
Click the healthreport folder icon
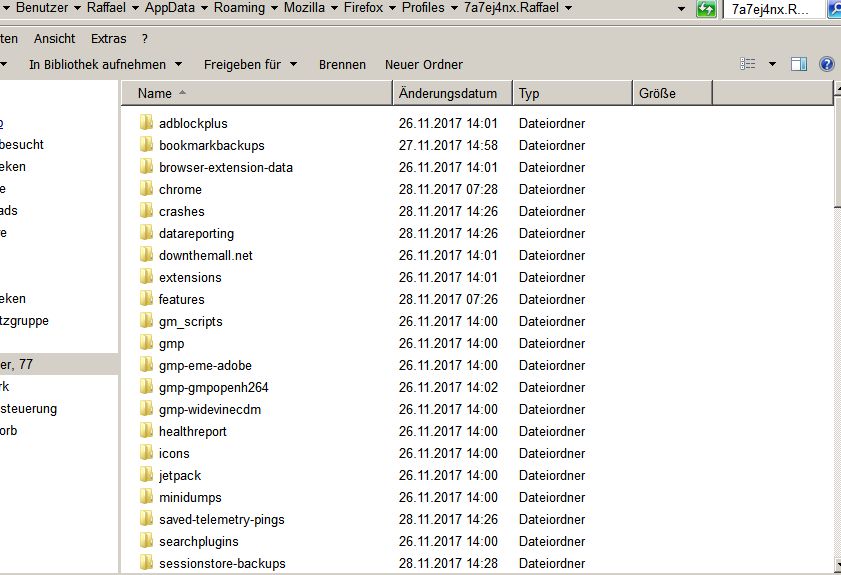pyautogui.click(x=146, y=431)
